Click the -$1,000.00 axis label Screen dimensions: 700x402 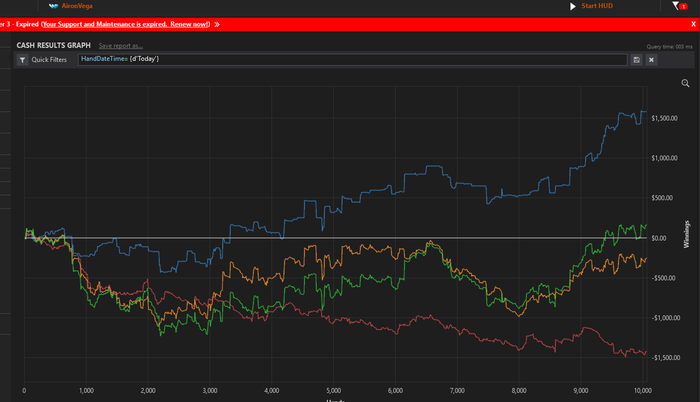pyautogui.click(x=666, y=318)
